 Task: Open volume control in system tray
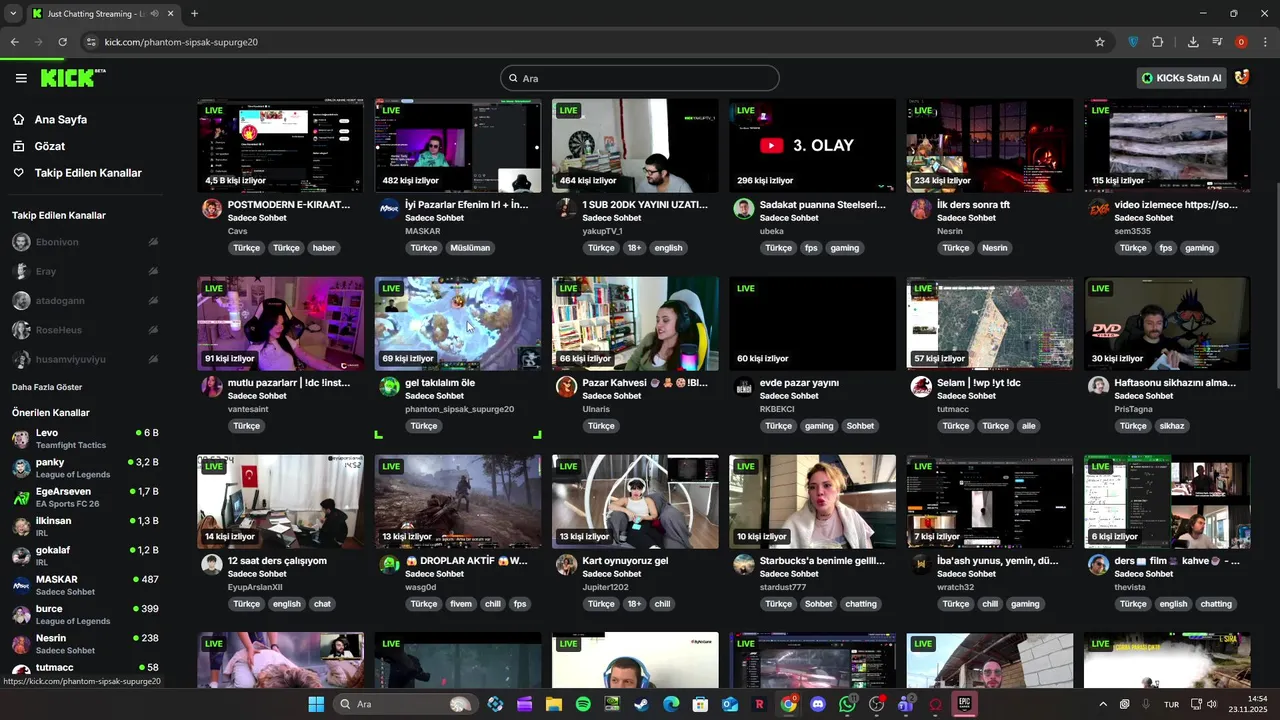coord(1211,704)
